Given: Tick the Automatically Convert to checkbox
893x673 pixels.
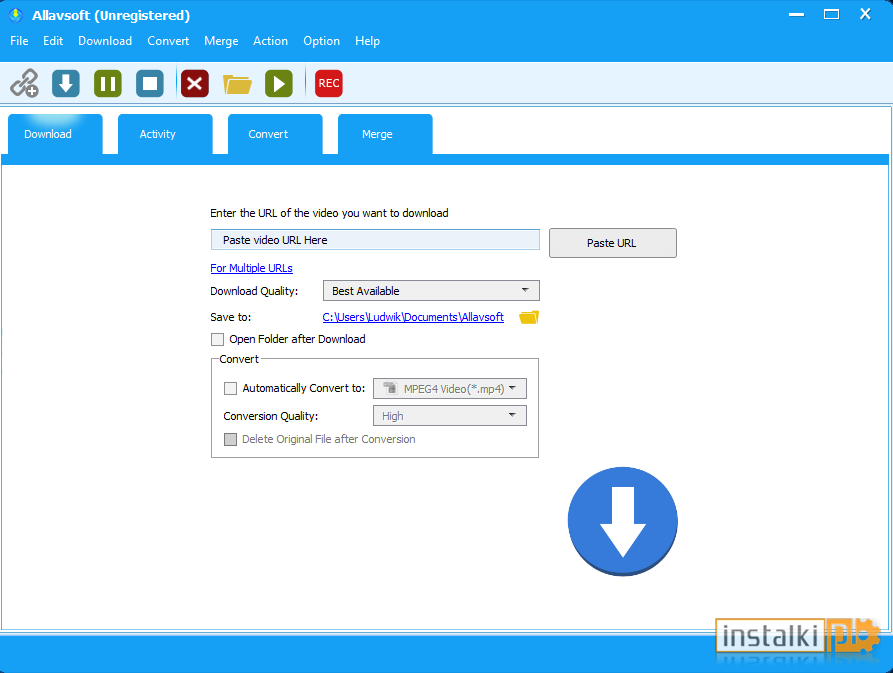Looking at the screenshot, I should tap(231, 389).
